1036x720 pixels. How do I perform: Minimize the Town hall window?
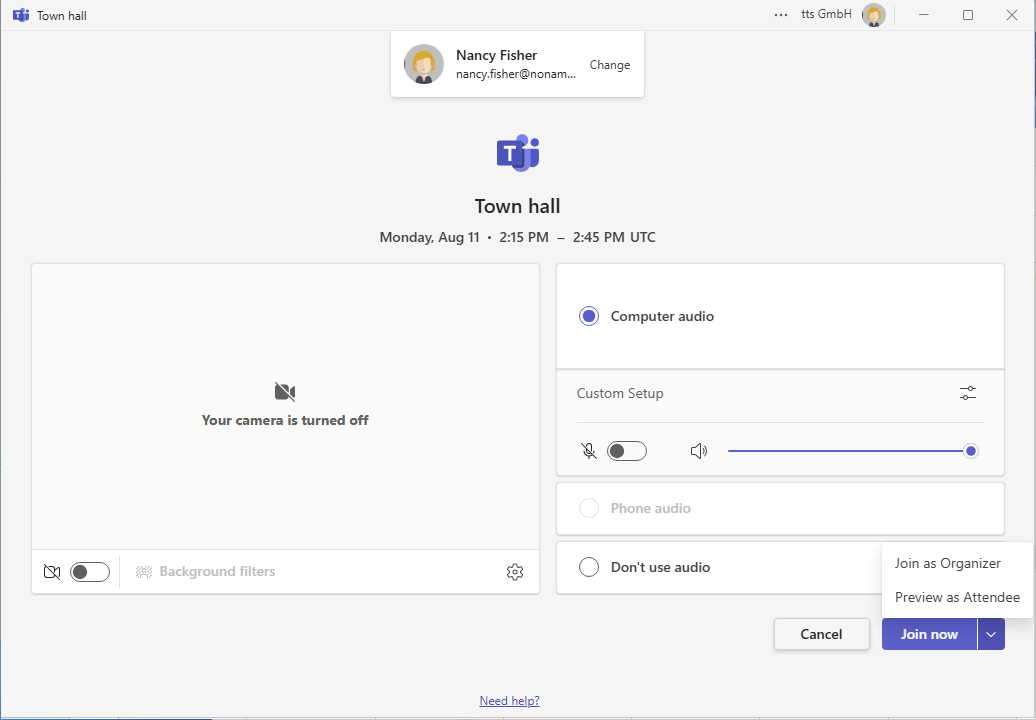[924, 15]
